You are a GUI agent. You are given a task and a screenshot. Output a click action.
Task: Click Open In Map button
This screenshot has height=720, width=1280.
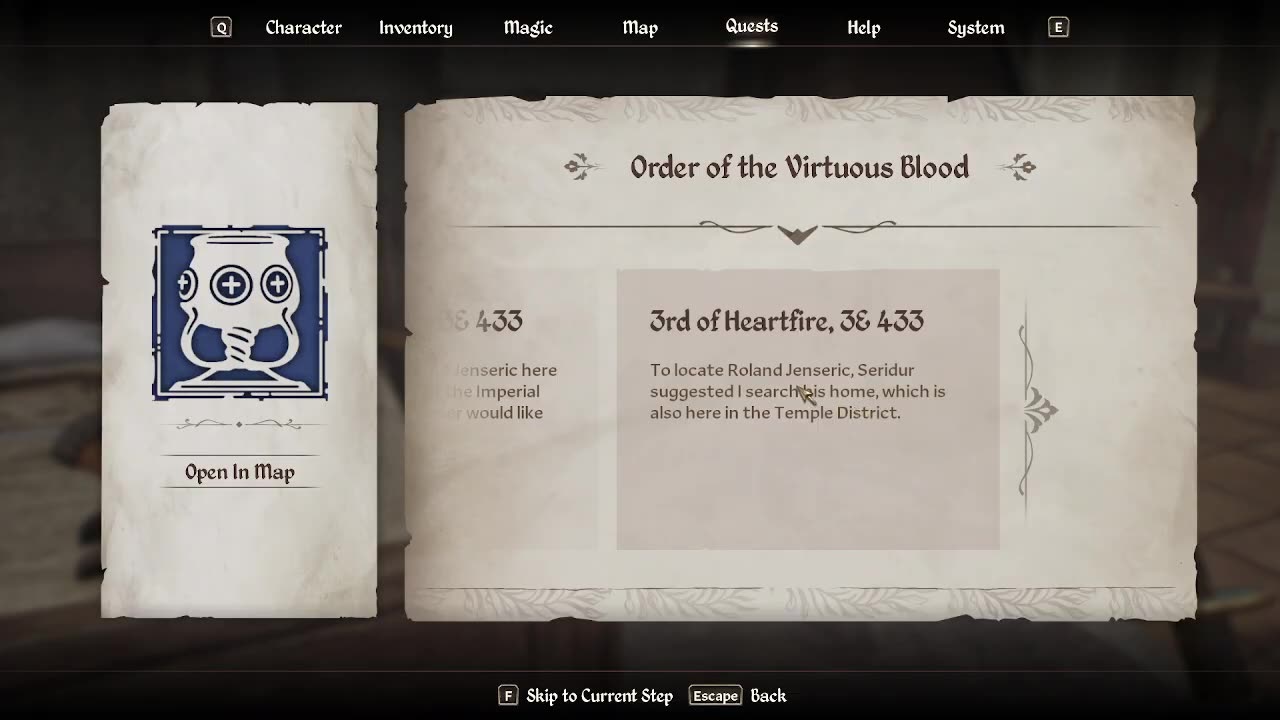pos(240,472)
